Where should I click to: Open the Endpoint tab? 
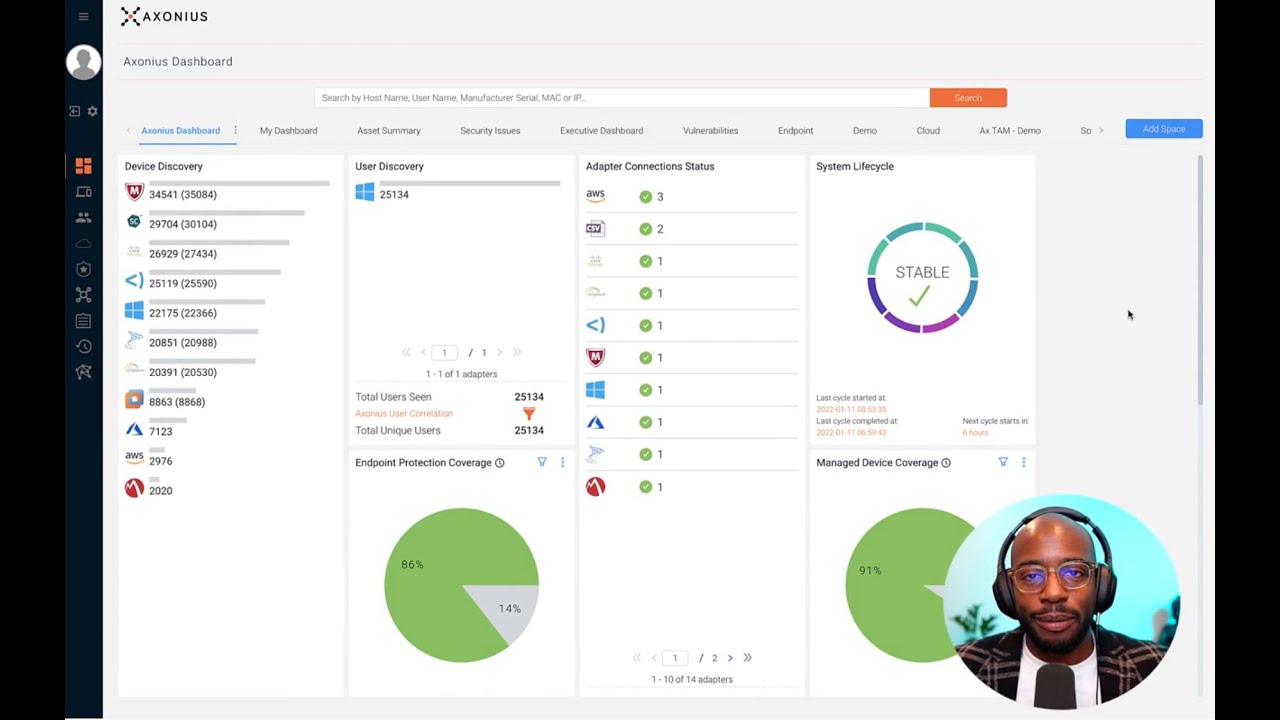pos(795,130)
